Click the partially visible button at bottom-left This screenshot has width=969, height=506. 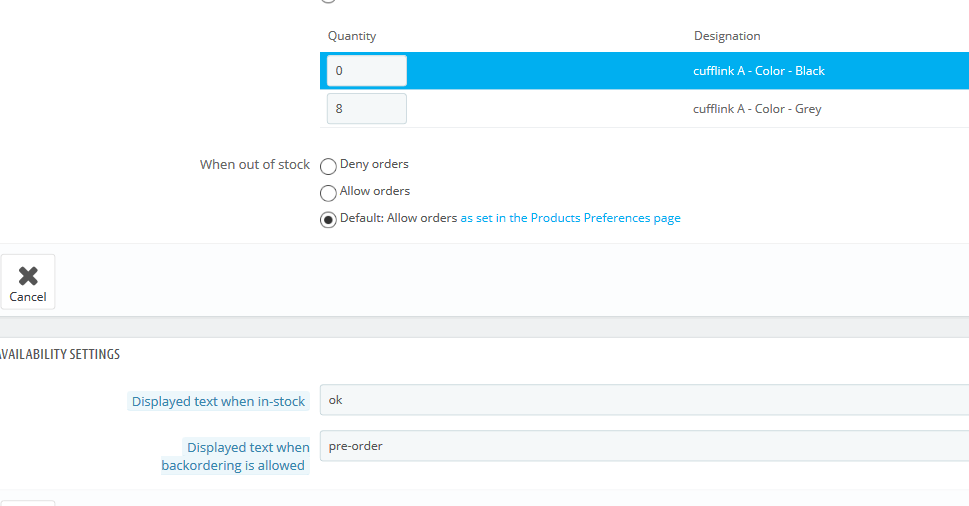pos(27,502)
